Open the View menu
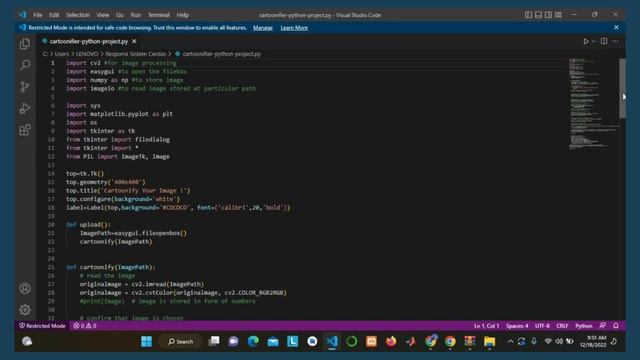Viewport: 640px width, 360px height. coord(102,15)
